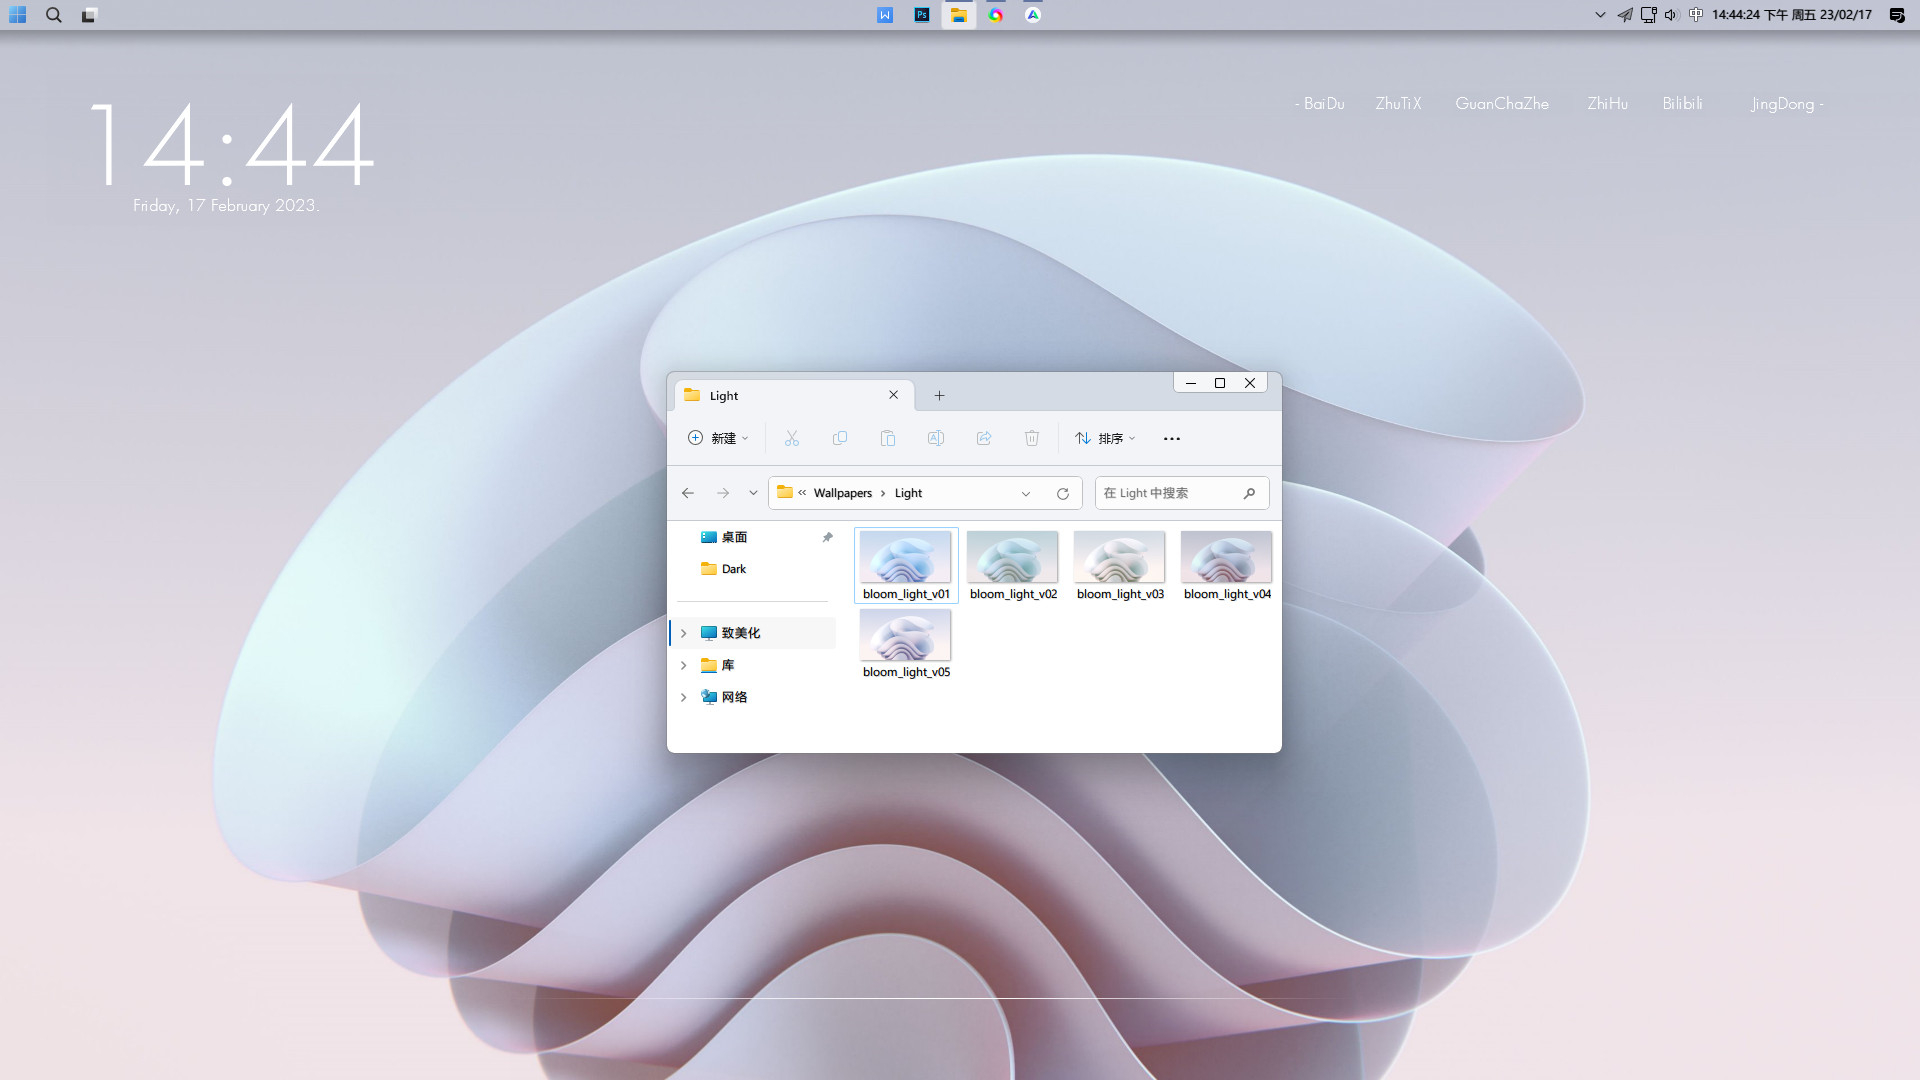Select bloom_light_v03 thumbnail
1920x1080 pixels.
(1119, 558)
